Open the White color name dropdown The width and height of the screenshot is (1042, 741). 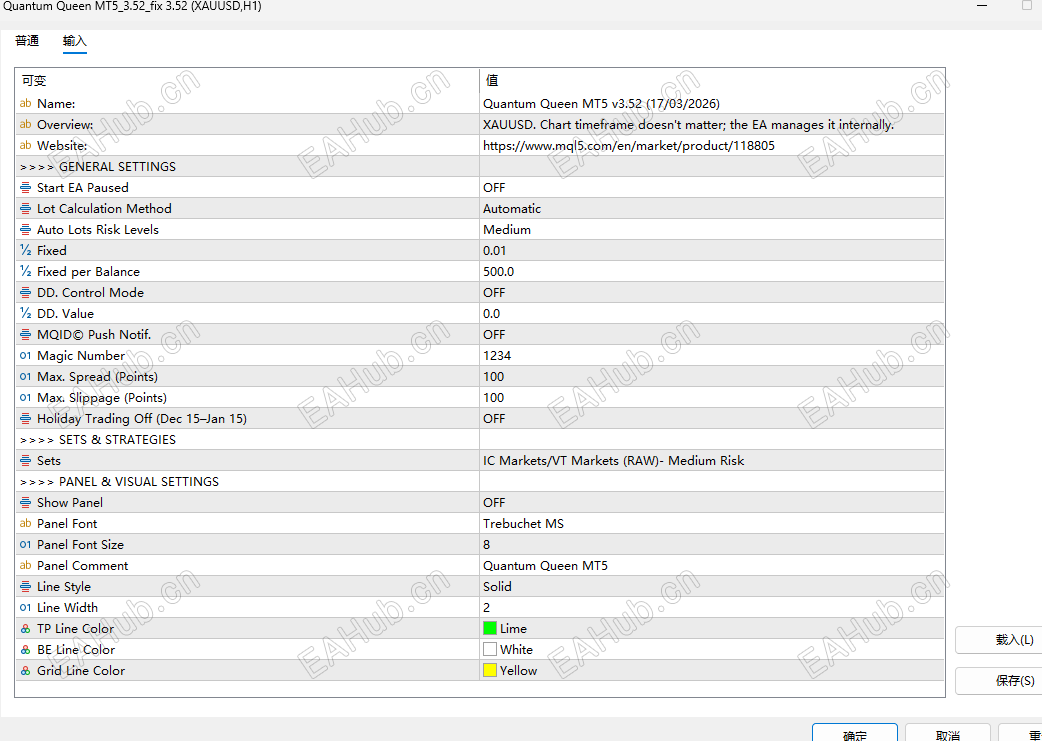[x=516, y=649]
